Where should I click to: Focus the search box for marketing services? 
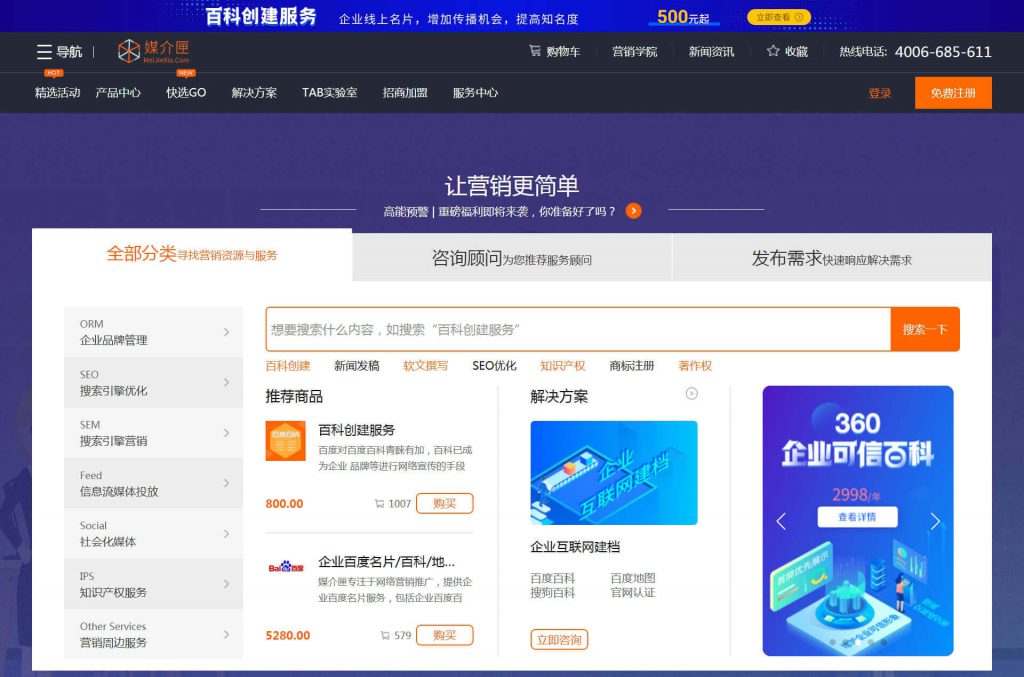coord(577,329)
